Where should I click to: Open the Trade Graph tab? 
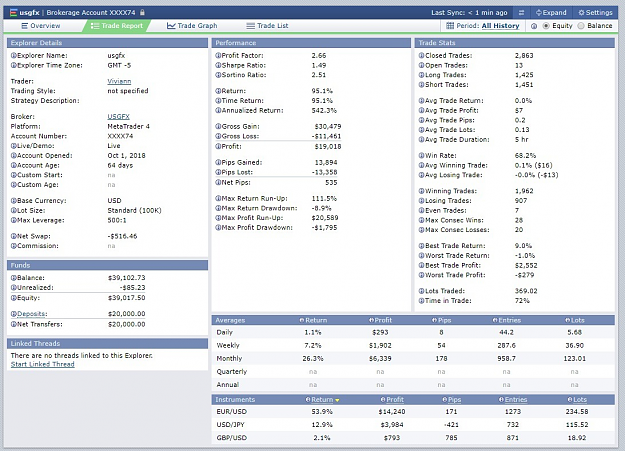point(192,26)
